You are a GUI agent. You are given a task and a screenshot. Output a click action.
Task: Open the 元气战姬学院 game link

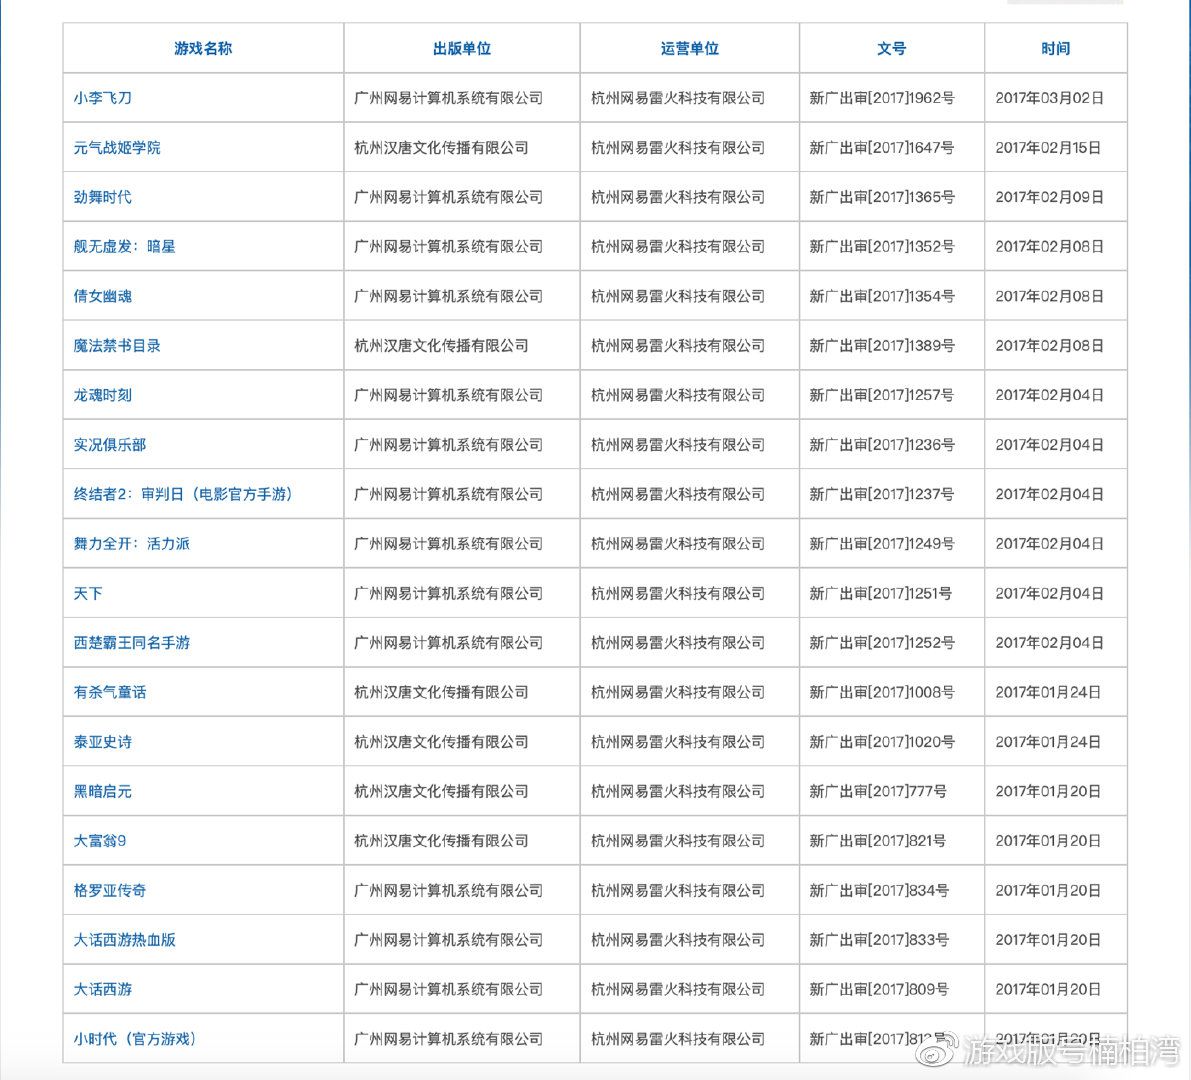click(x=117, y=147)
